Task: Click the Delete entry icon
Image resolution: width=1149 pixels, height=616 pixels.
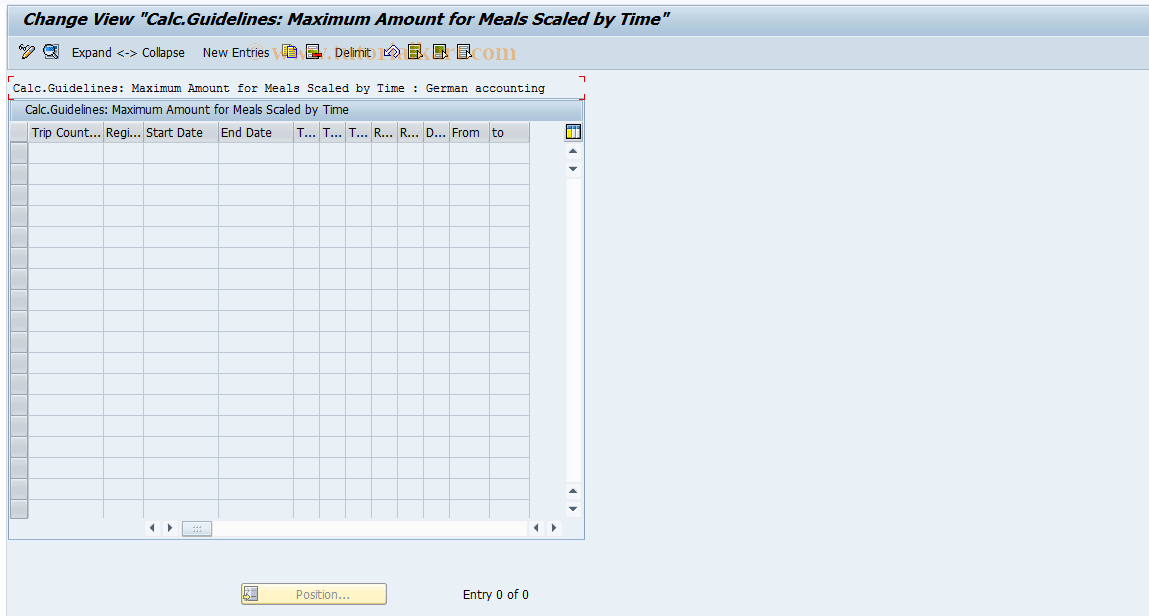Action: pyautogui.click(x=314, y=51)
